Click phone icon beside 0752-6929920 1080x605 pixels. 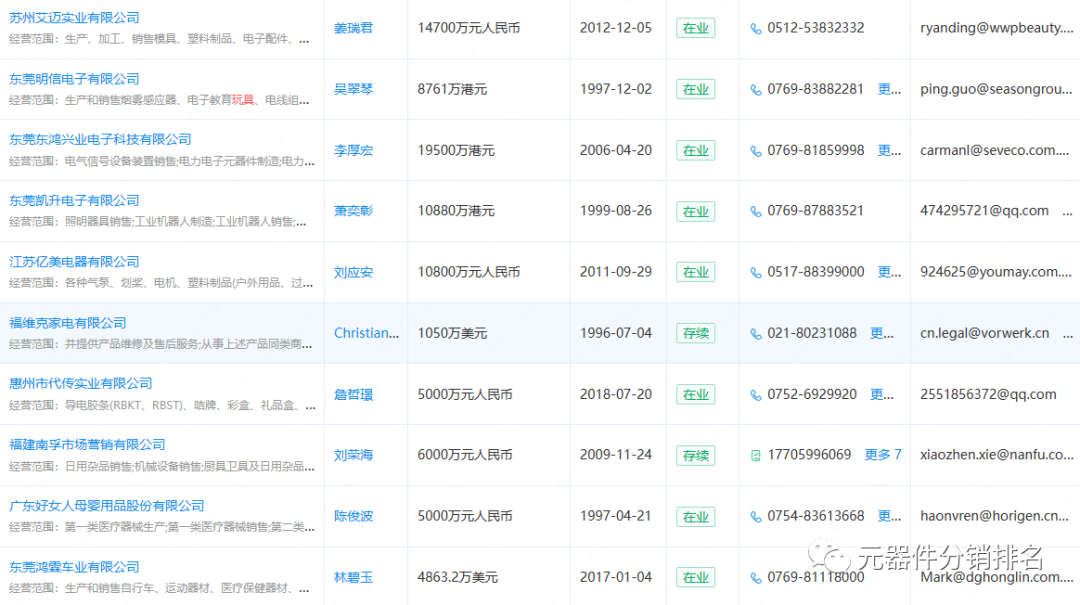coord(756,395)
